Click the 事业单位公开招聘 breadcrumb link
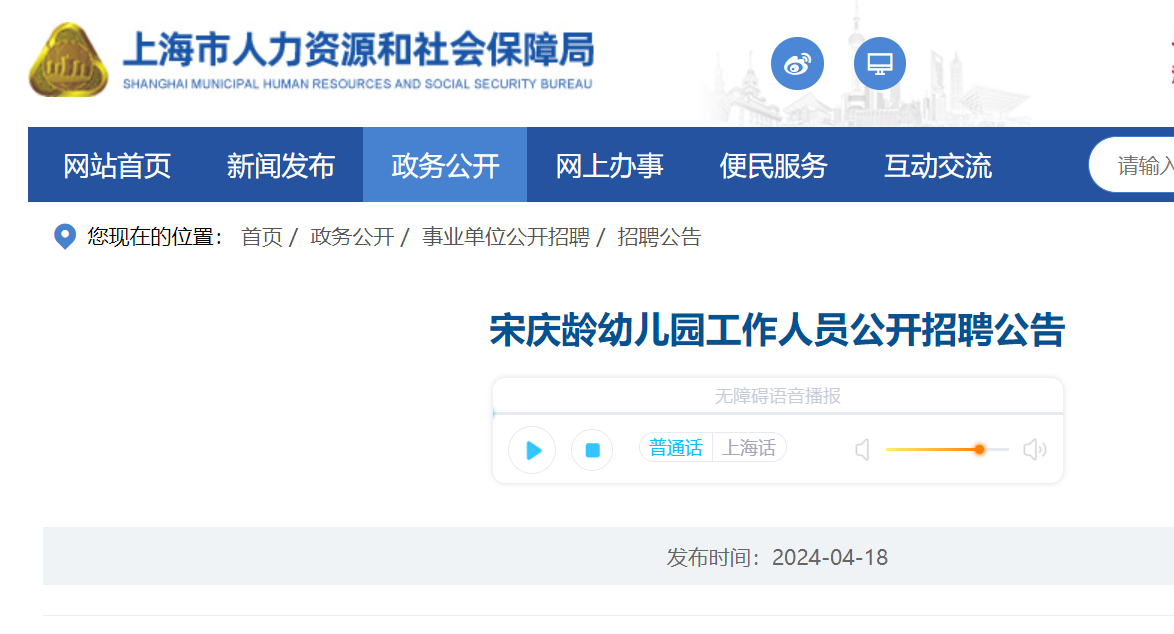1174x634 pixels. [x=505, y=237]
